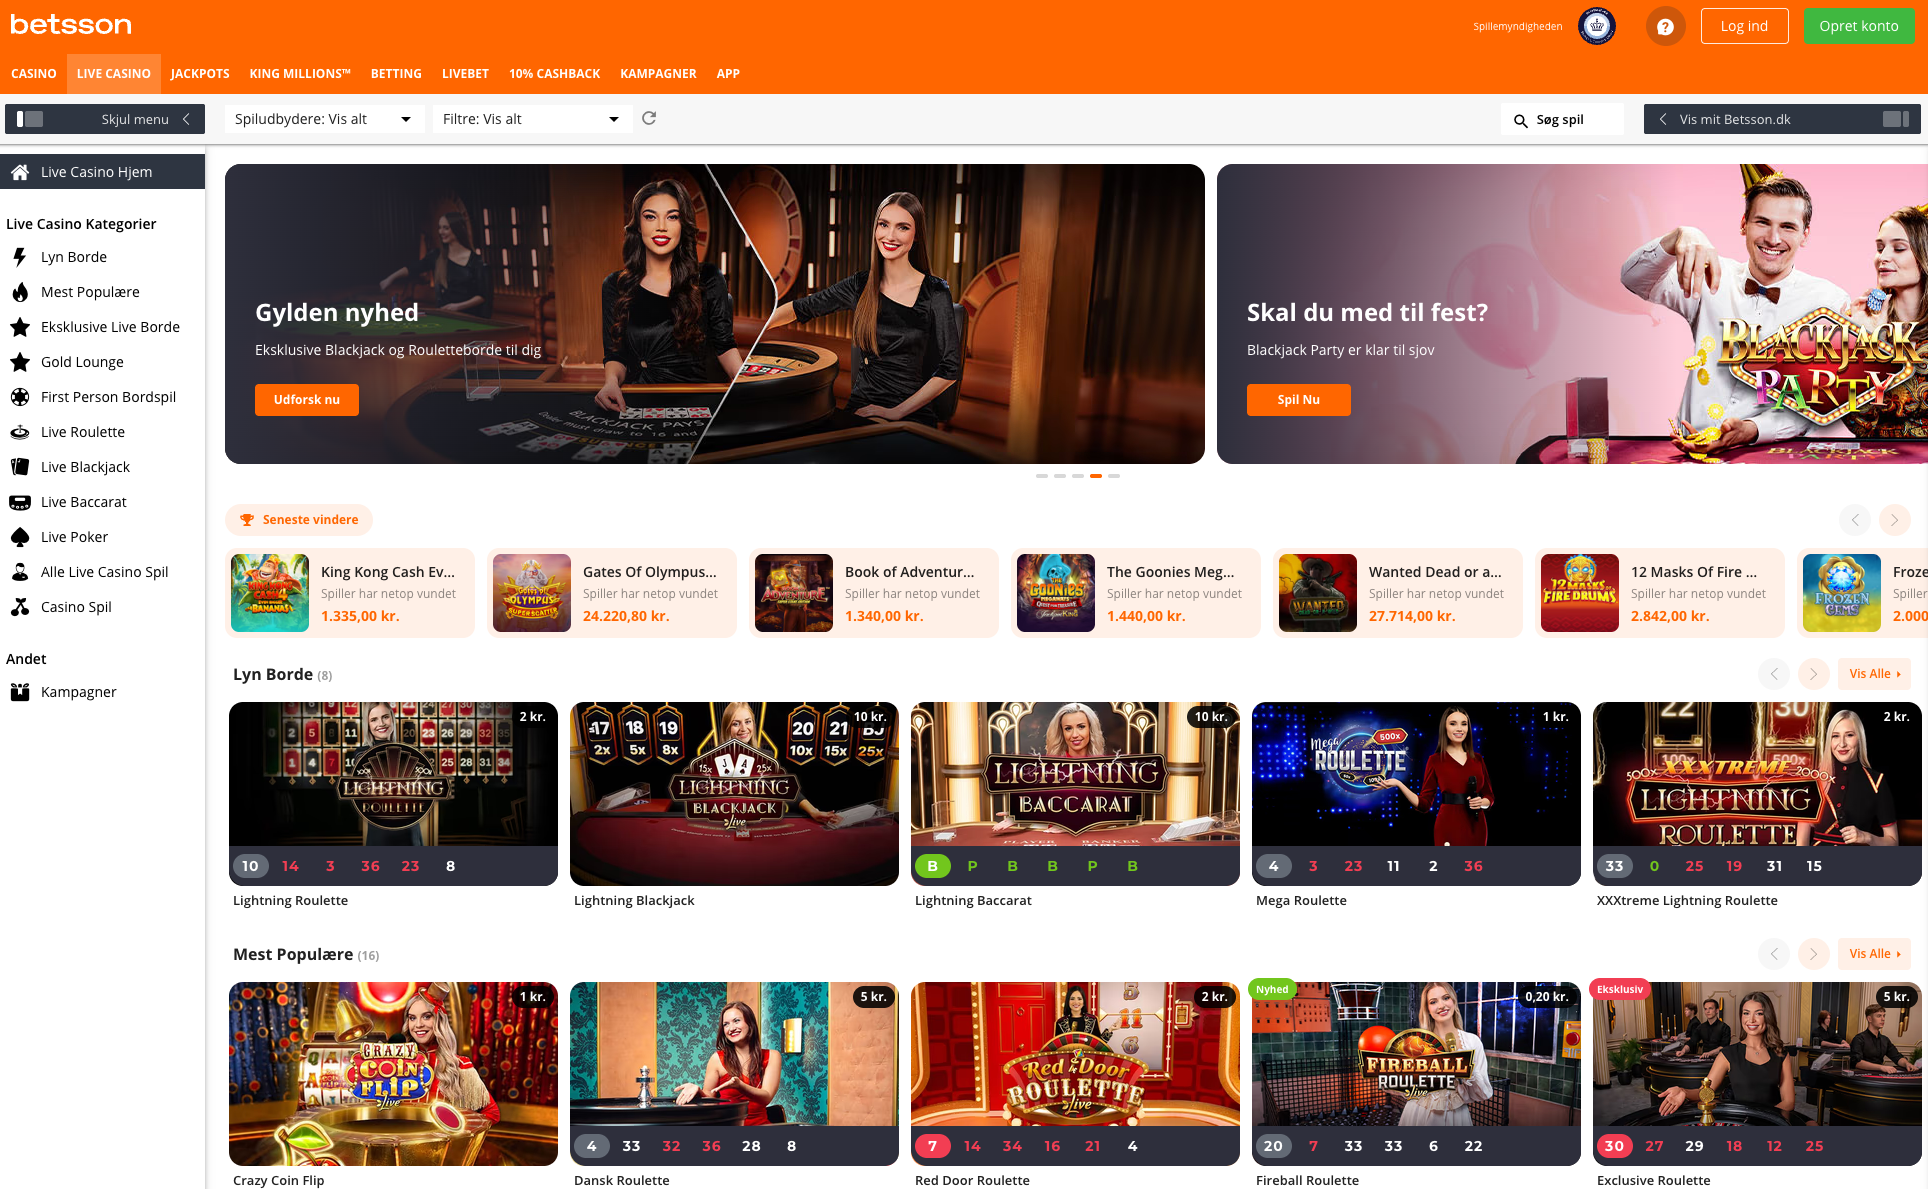Refresh the game filters with the reload icon

pyautogui.click(x=649, y=118)
